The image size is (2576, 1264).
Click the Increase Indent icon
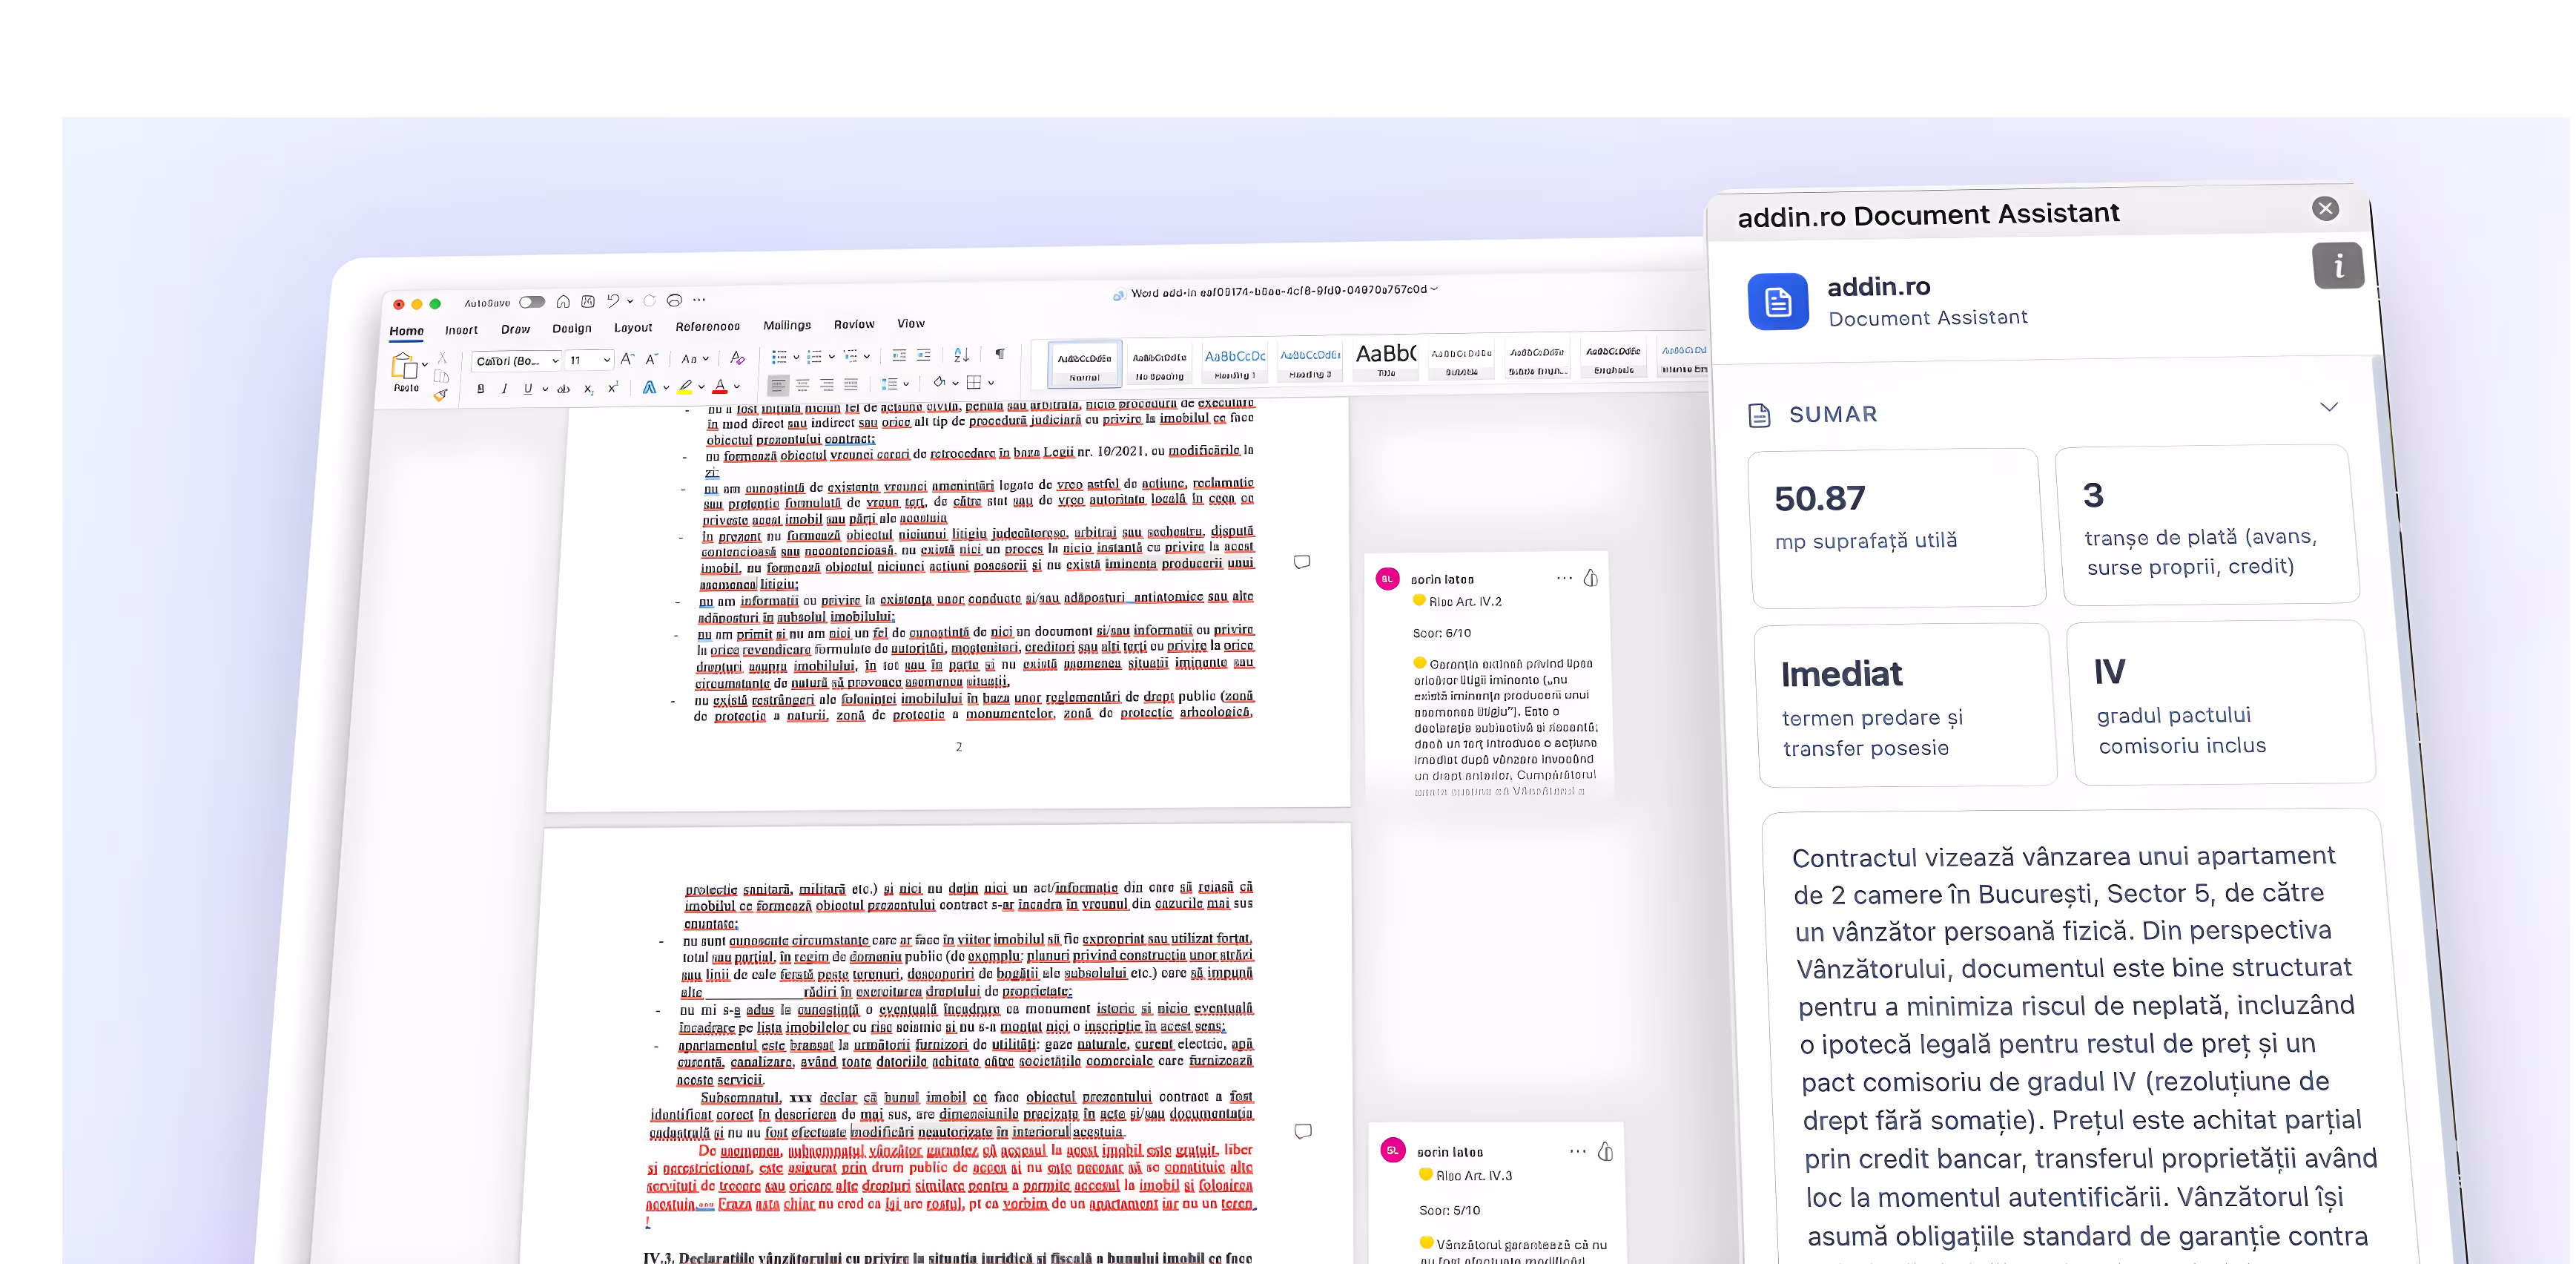click(x=924, y=355)
